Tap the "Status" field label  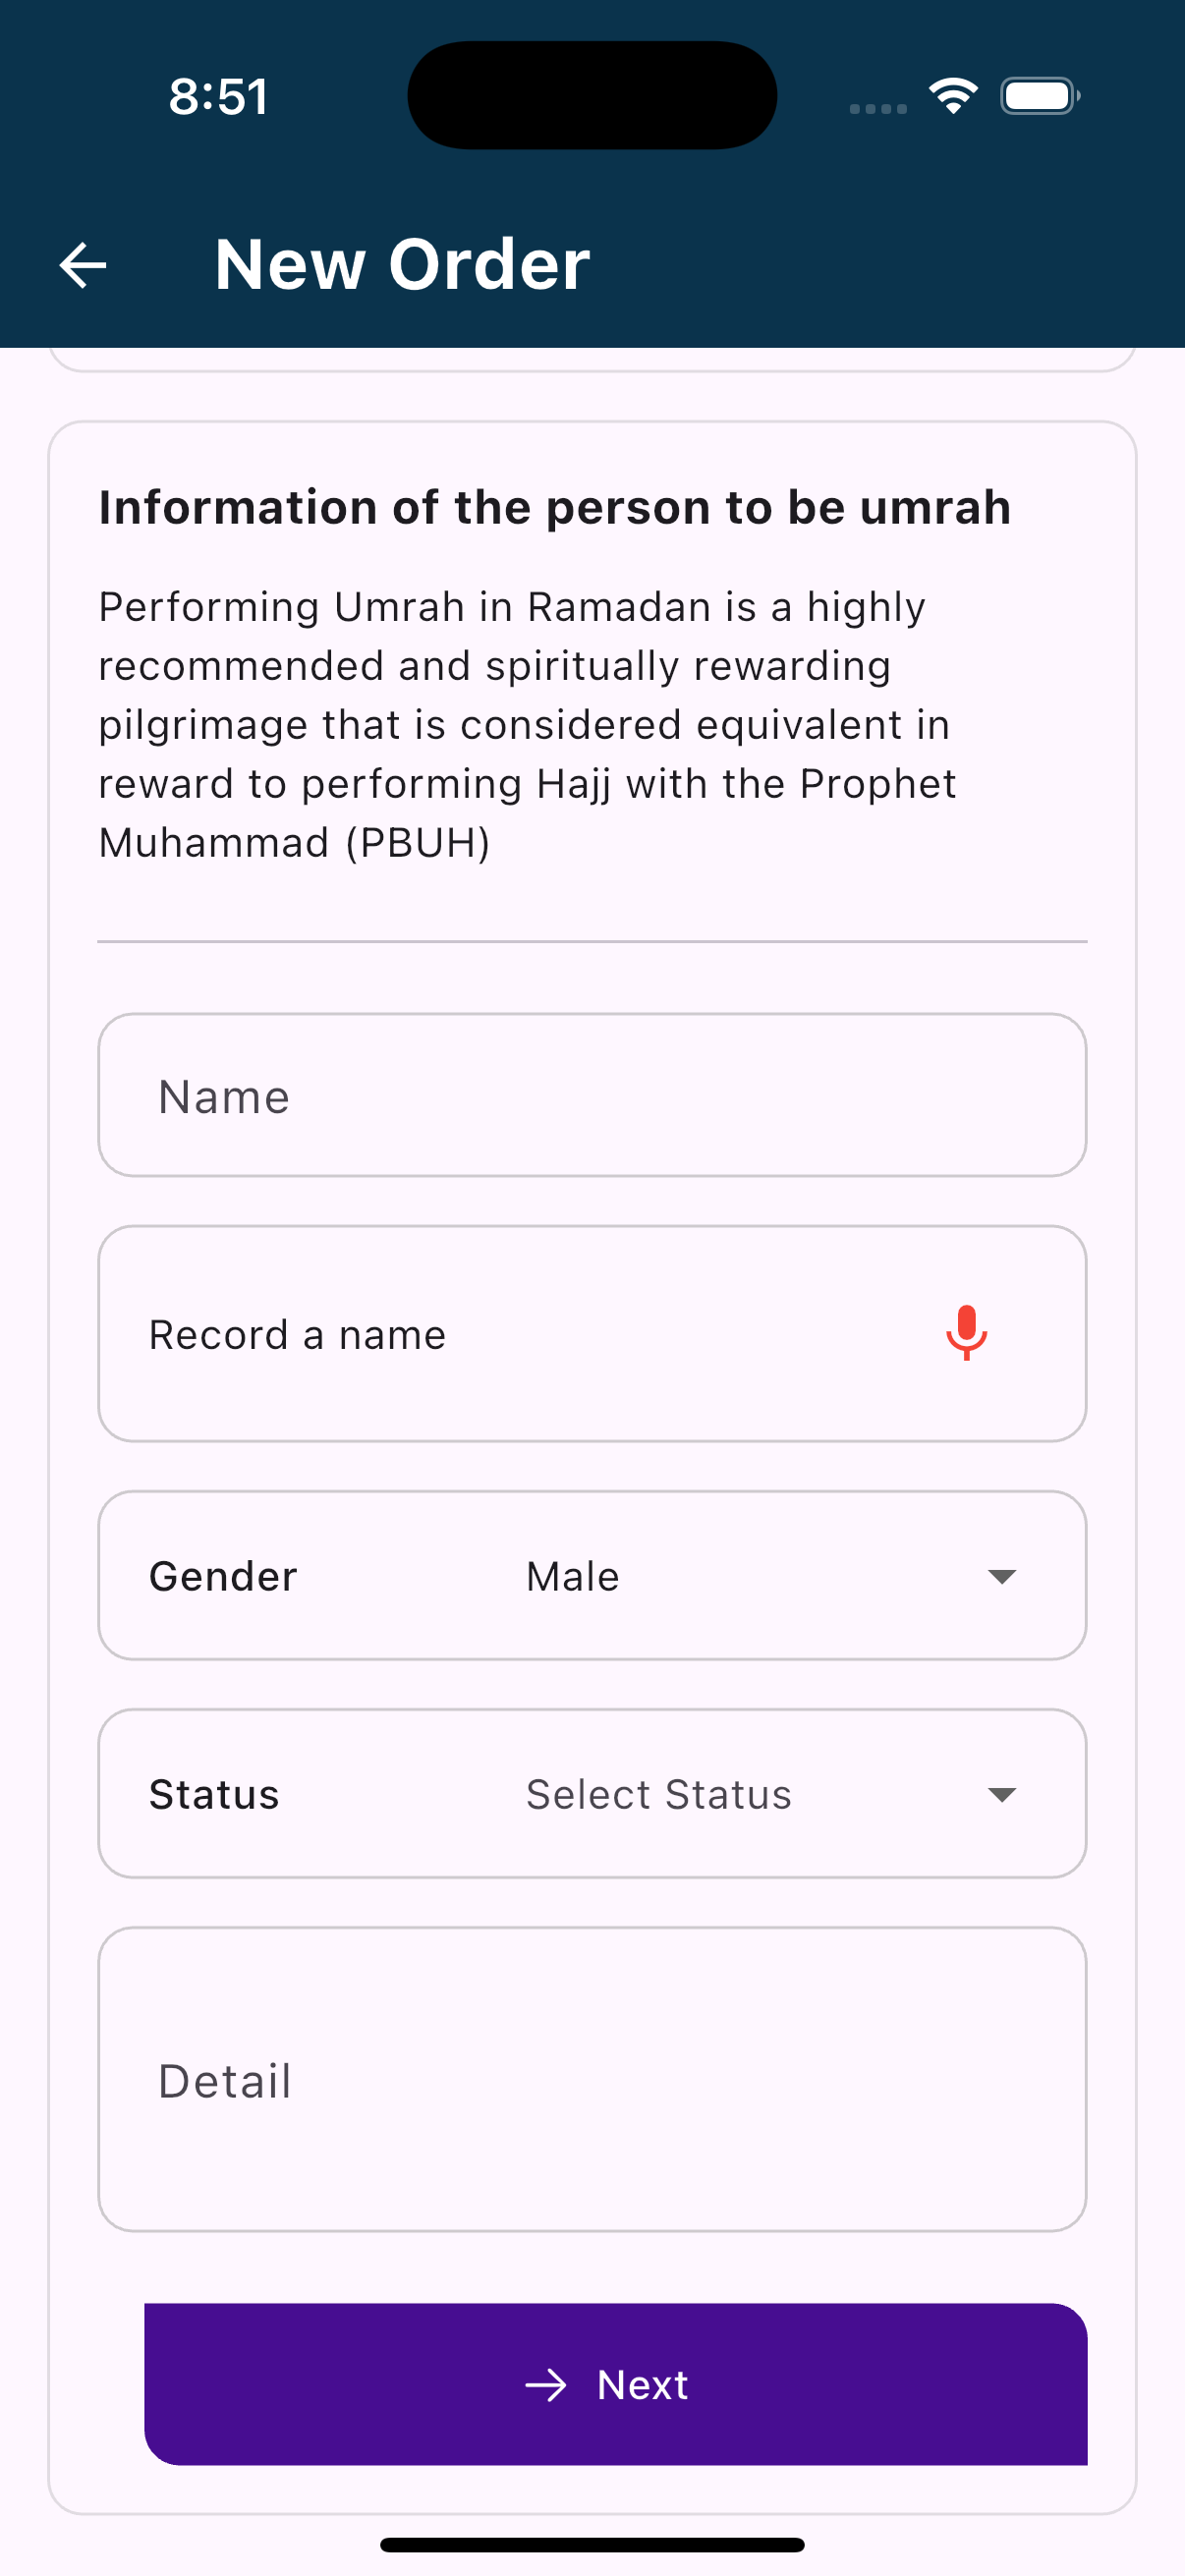[214, 1795]
